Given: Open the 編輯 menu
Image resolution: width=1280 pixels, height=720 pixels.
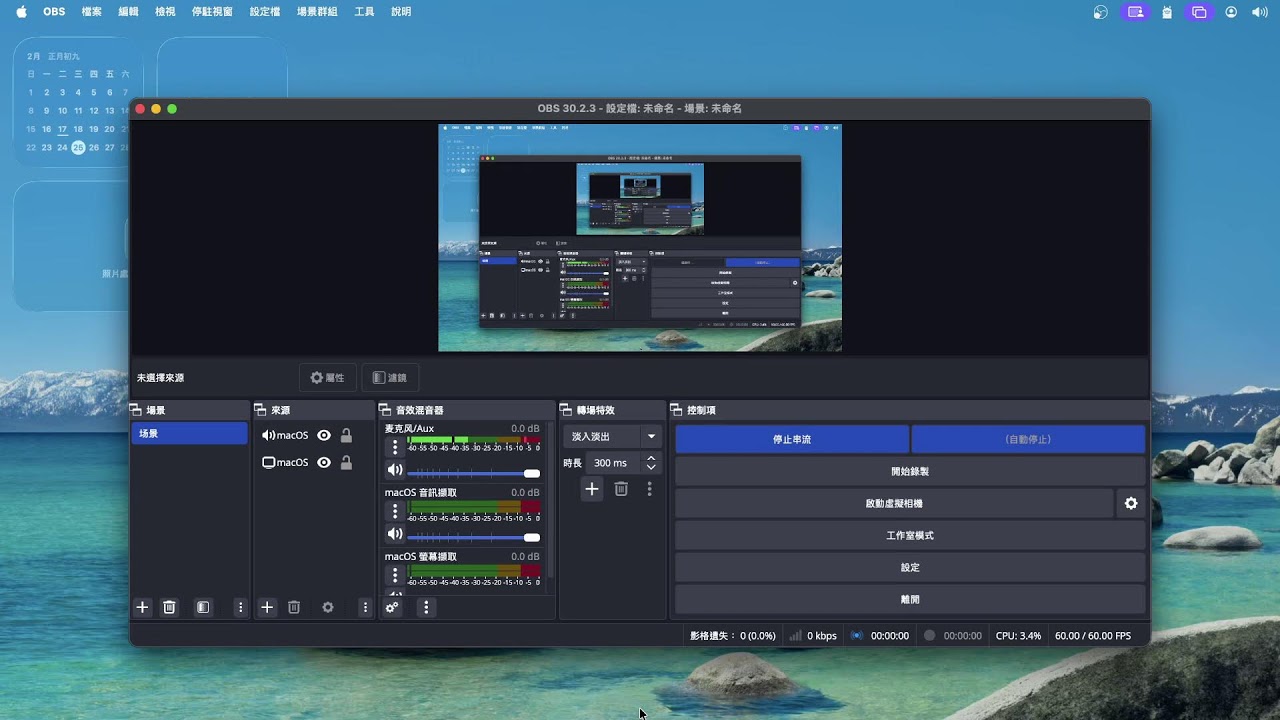Looking at the screenshot, I should pyautogui.click(x=128, y=12).
